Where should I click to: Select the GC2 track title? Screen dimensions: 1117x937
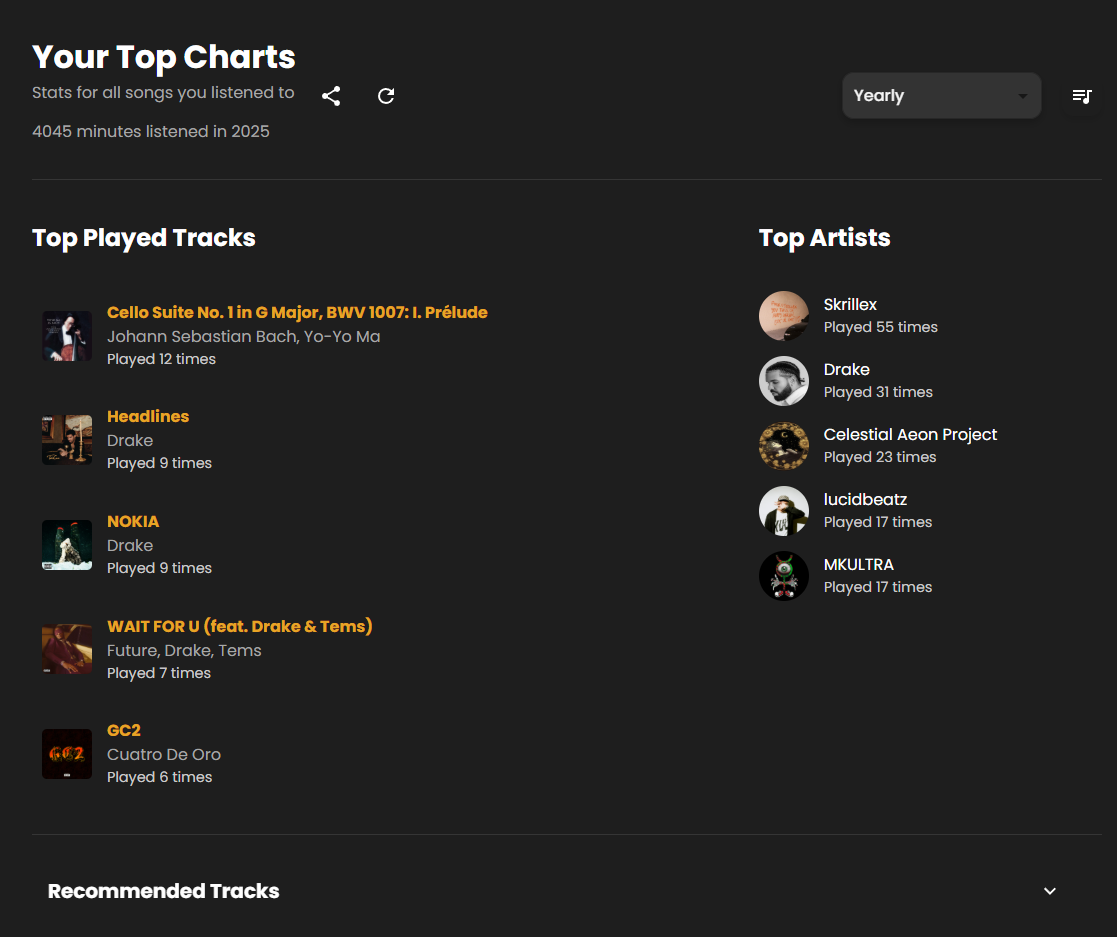(x=124, y=730)
